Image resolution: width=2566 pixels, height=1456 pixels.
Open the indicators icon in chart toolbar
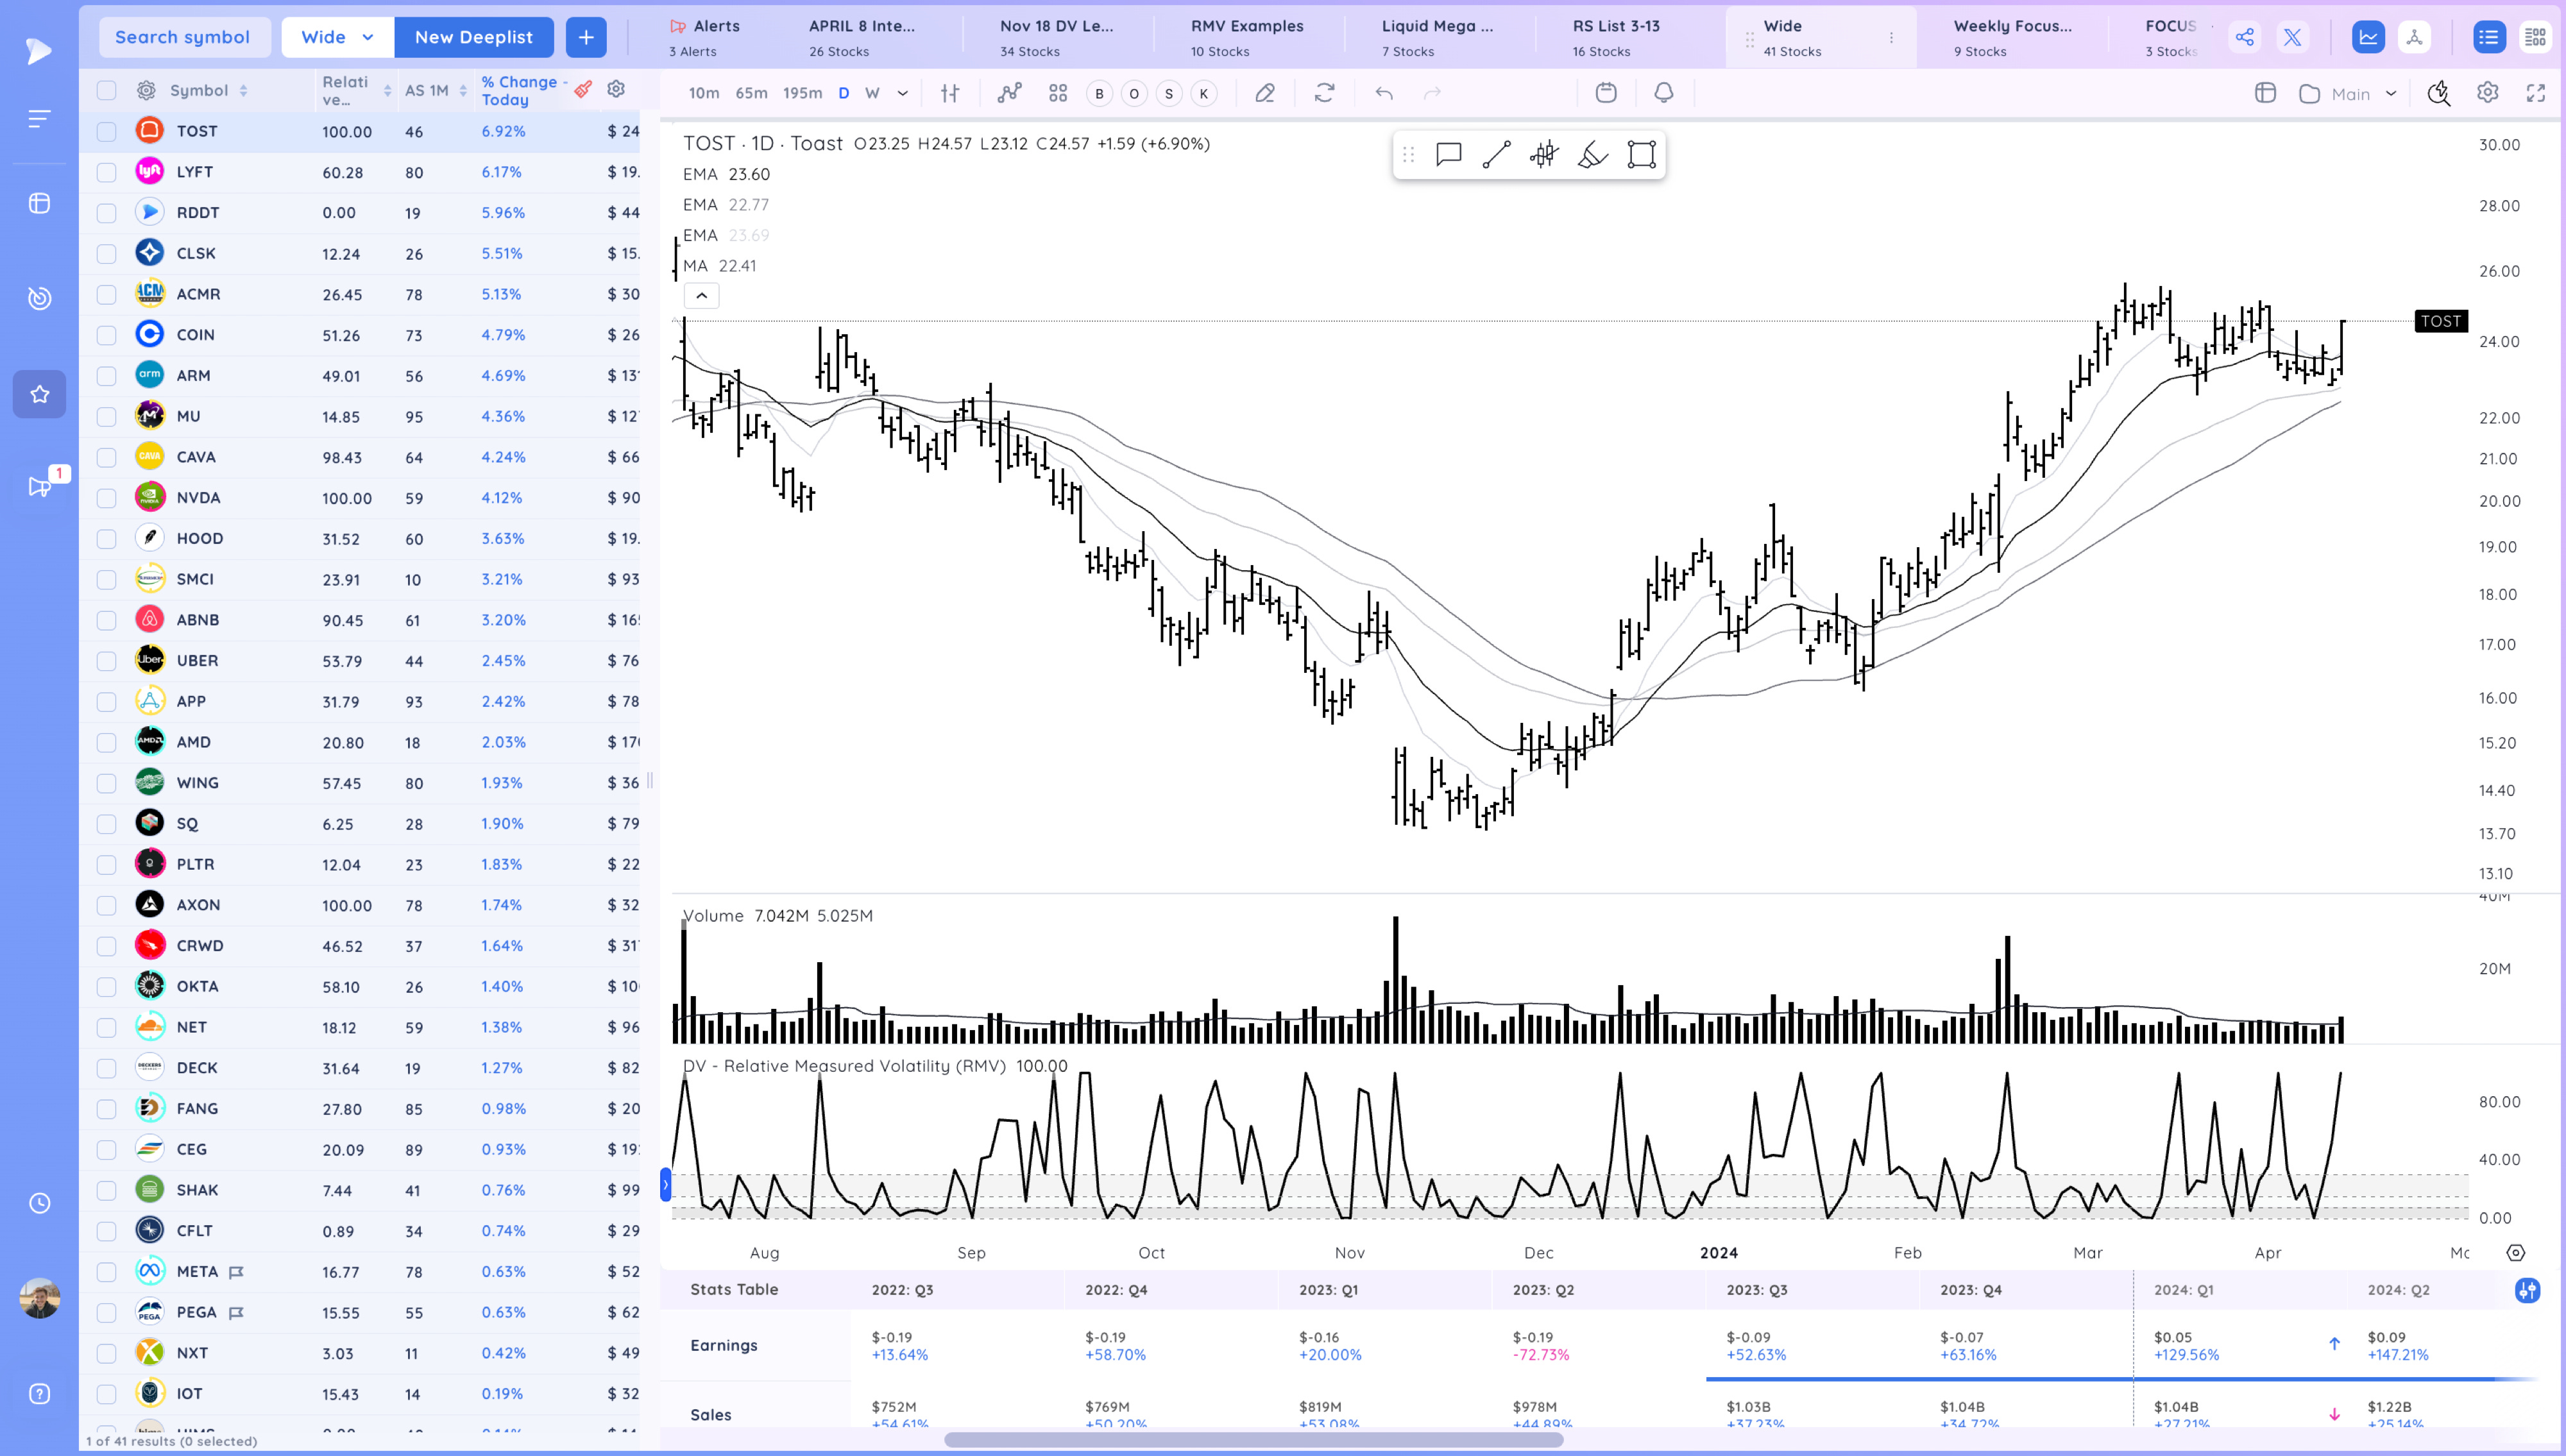(1009, 93)
